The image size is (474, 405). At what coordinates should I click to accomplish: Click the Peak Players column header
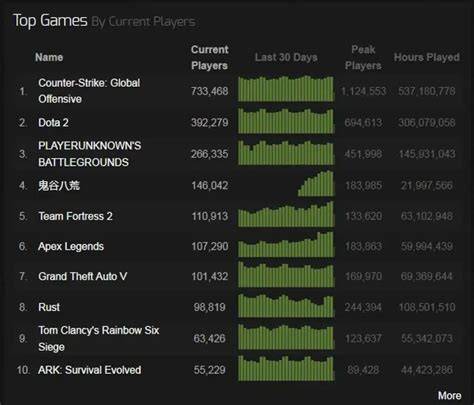click(363, 58)
